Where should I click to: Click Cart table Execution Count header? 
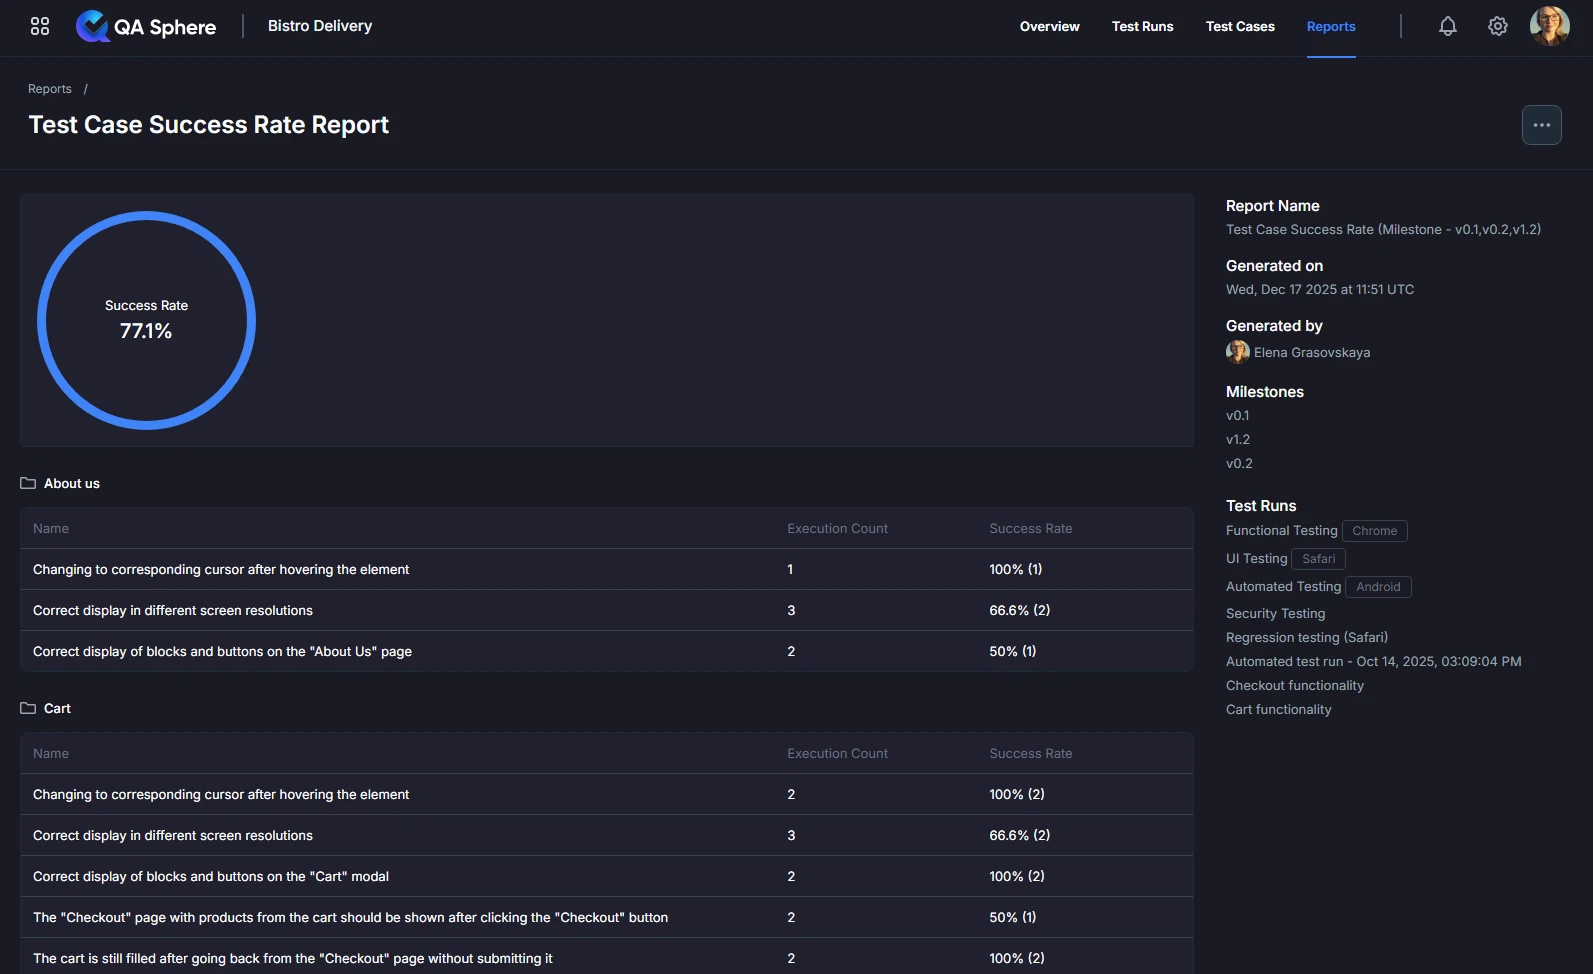(837, 753)
